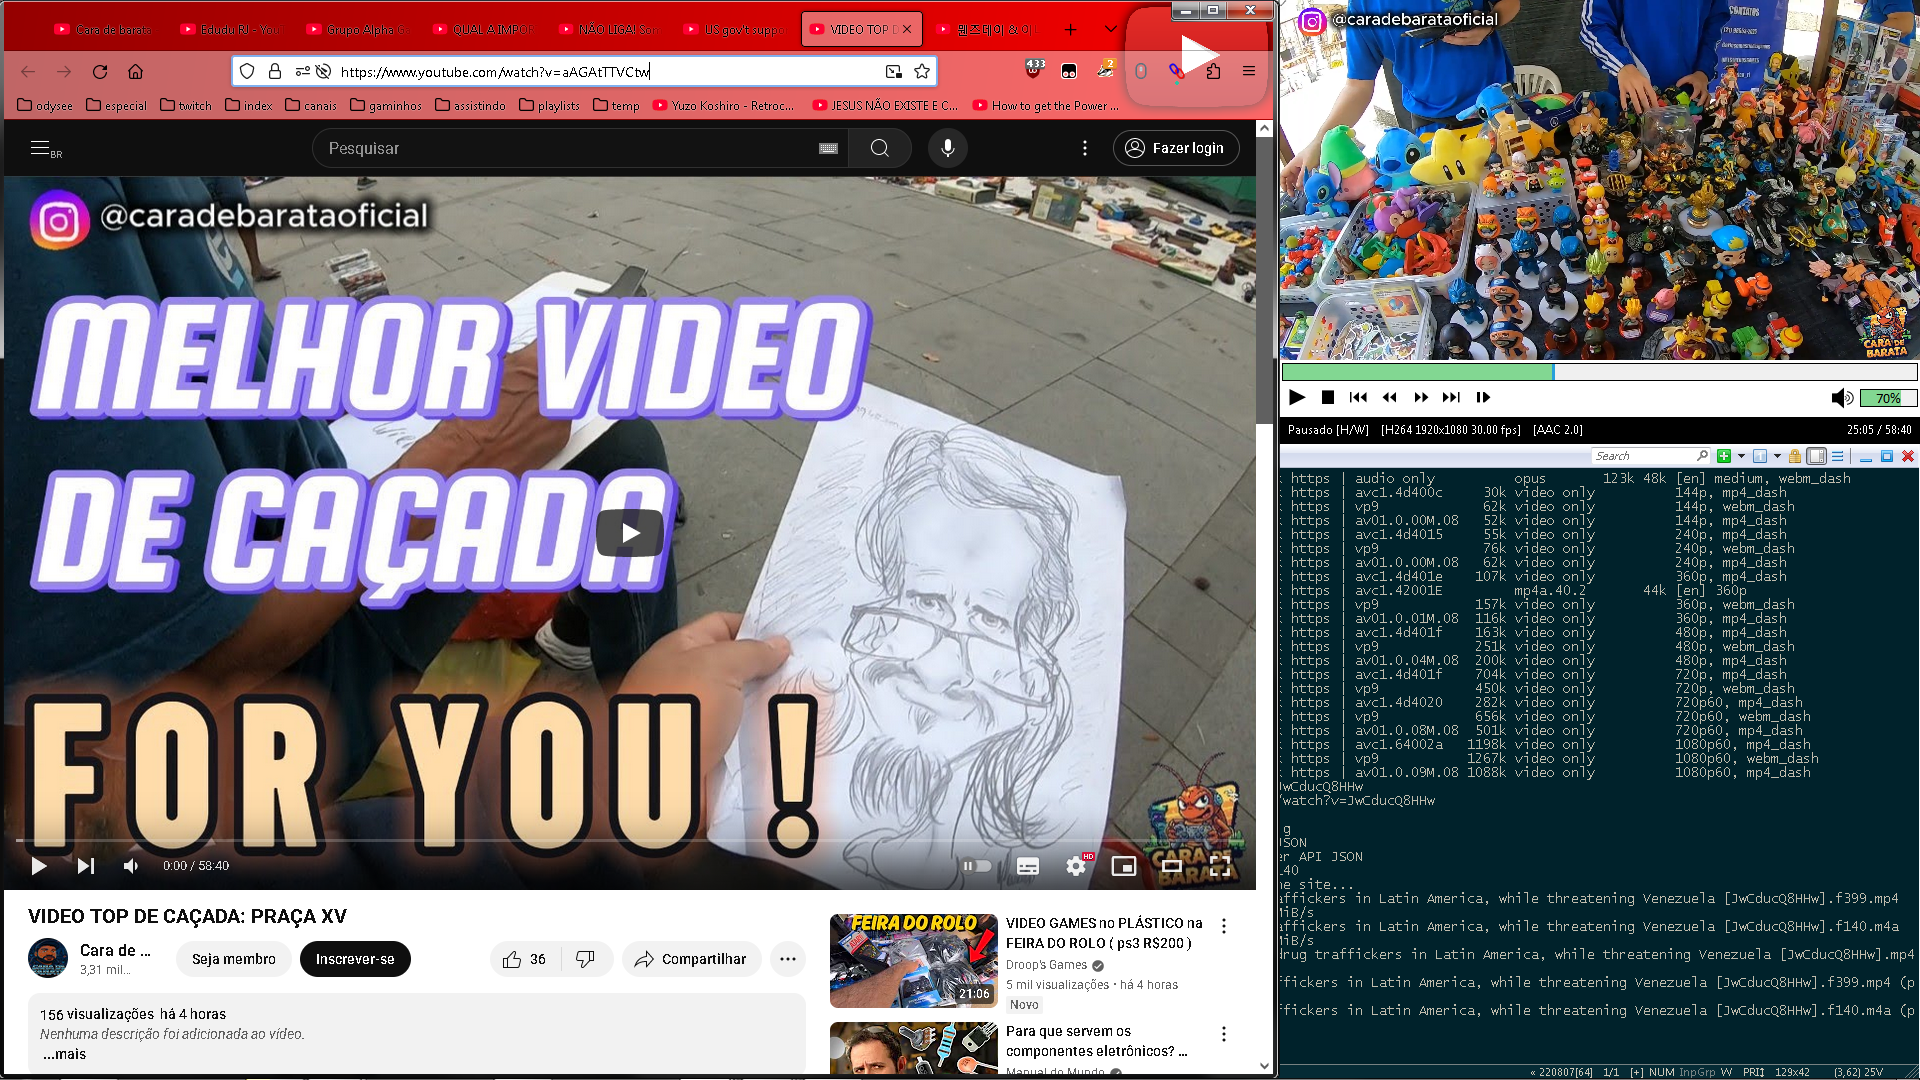Image resolution: width=1920 pixels, height=1080 pixels.
Task: Switch to the Cara de barata tab
Action: pyautogui.click(x=103, y=30)
